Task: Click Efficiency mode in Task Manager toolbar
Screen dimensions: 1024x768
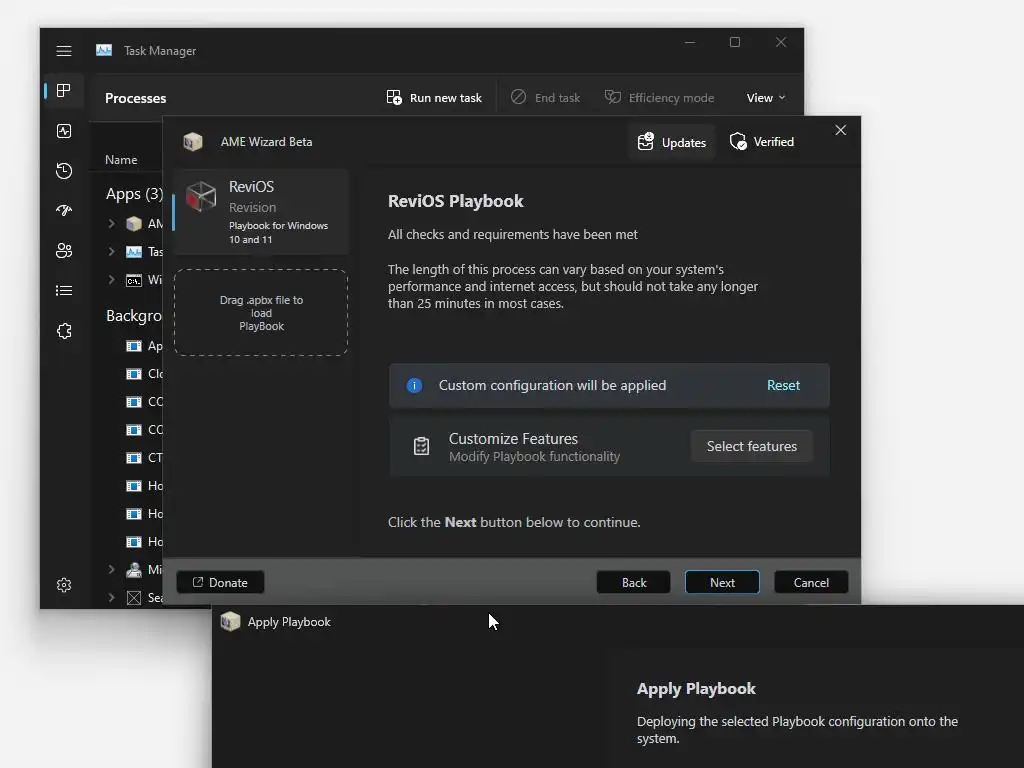Action: [x=659, y=97]
